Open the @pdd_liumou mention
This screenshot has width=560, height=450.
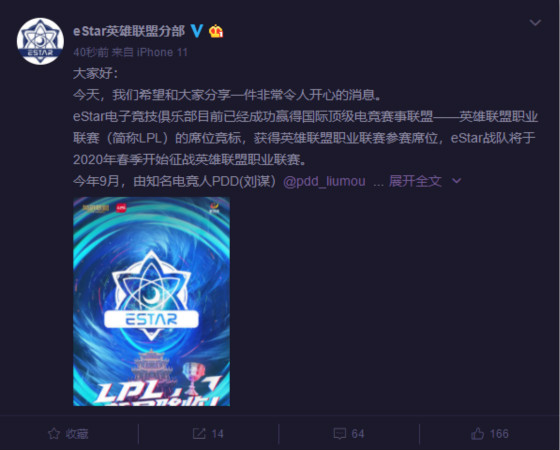click(324, 181)
